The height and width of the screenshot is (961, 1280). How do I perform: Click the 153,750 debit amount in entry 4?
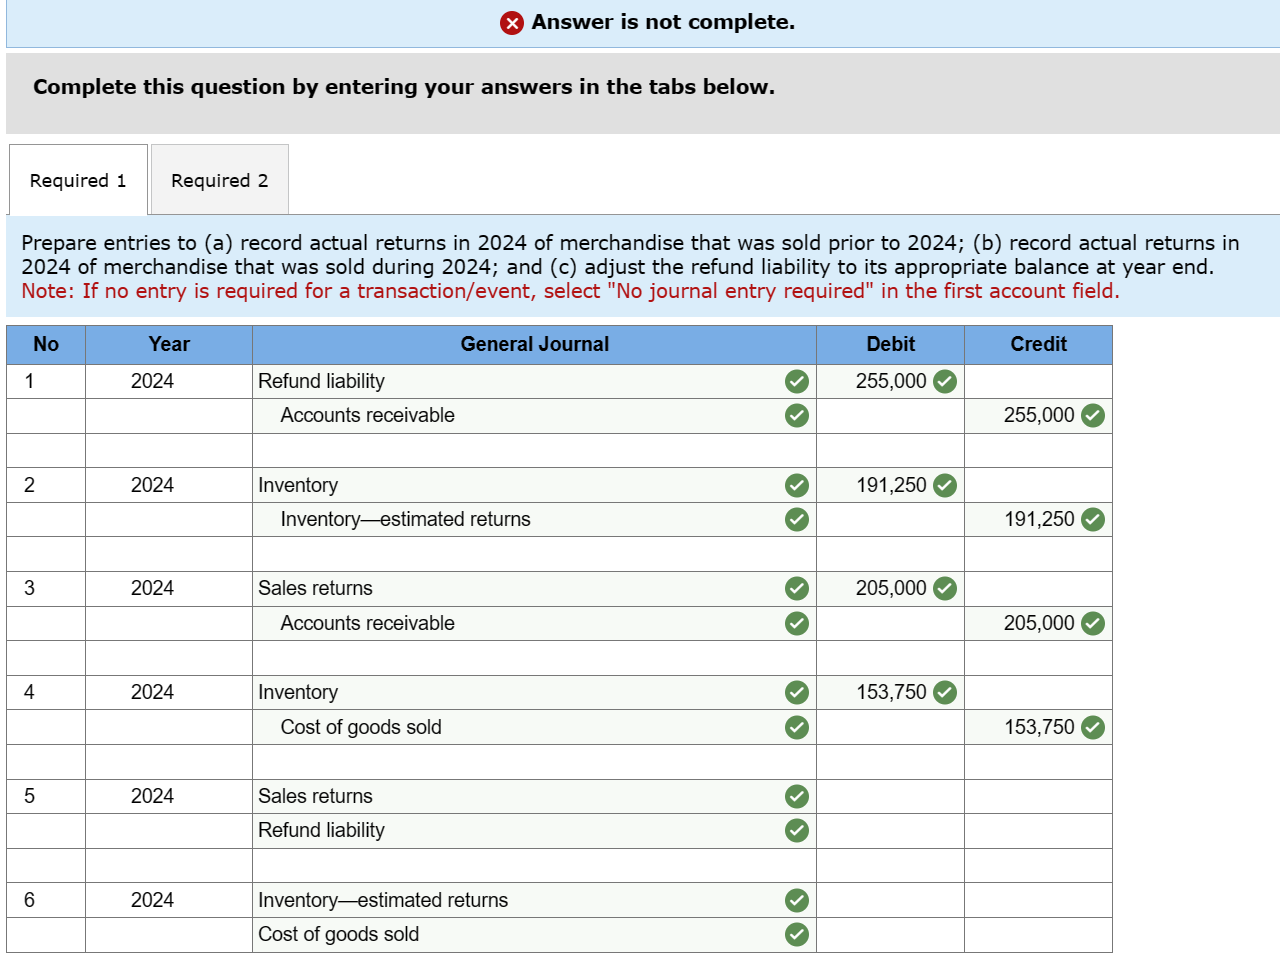[891, 692]
